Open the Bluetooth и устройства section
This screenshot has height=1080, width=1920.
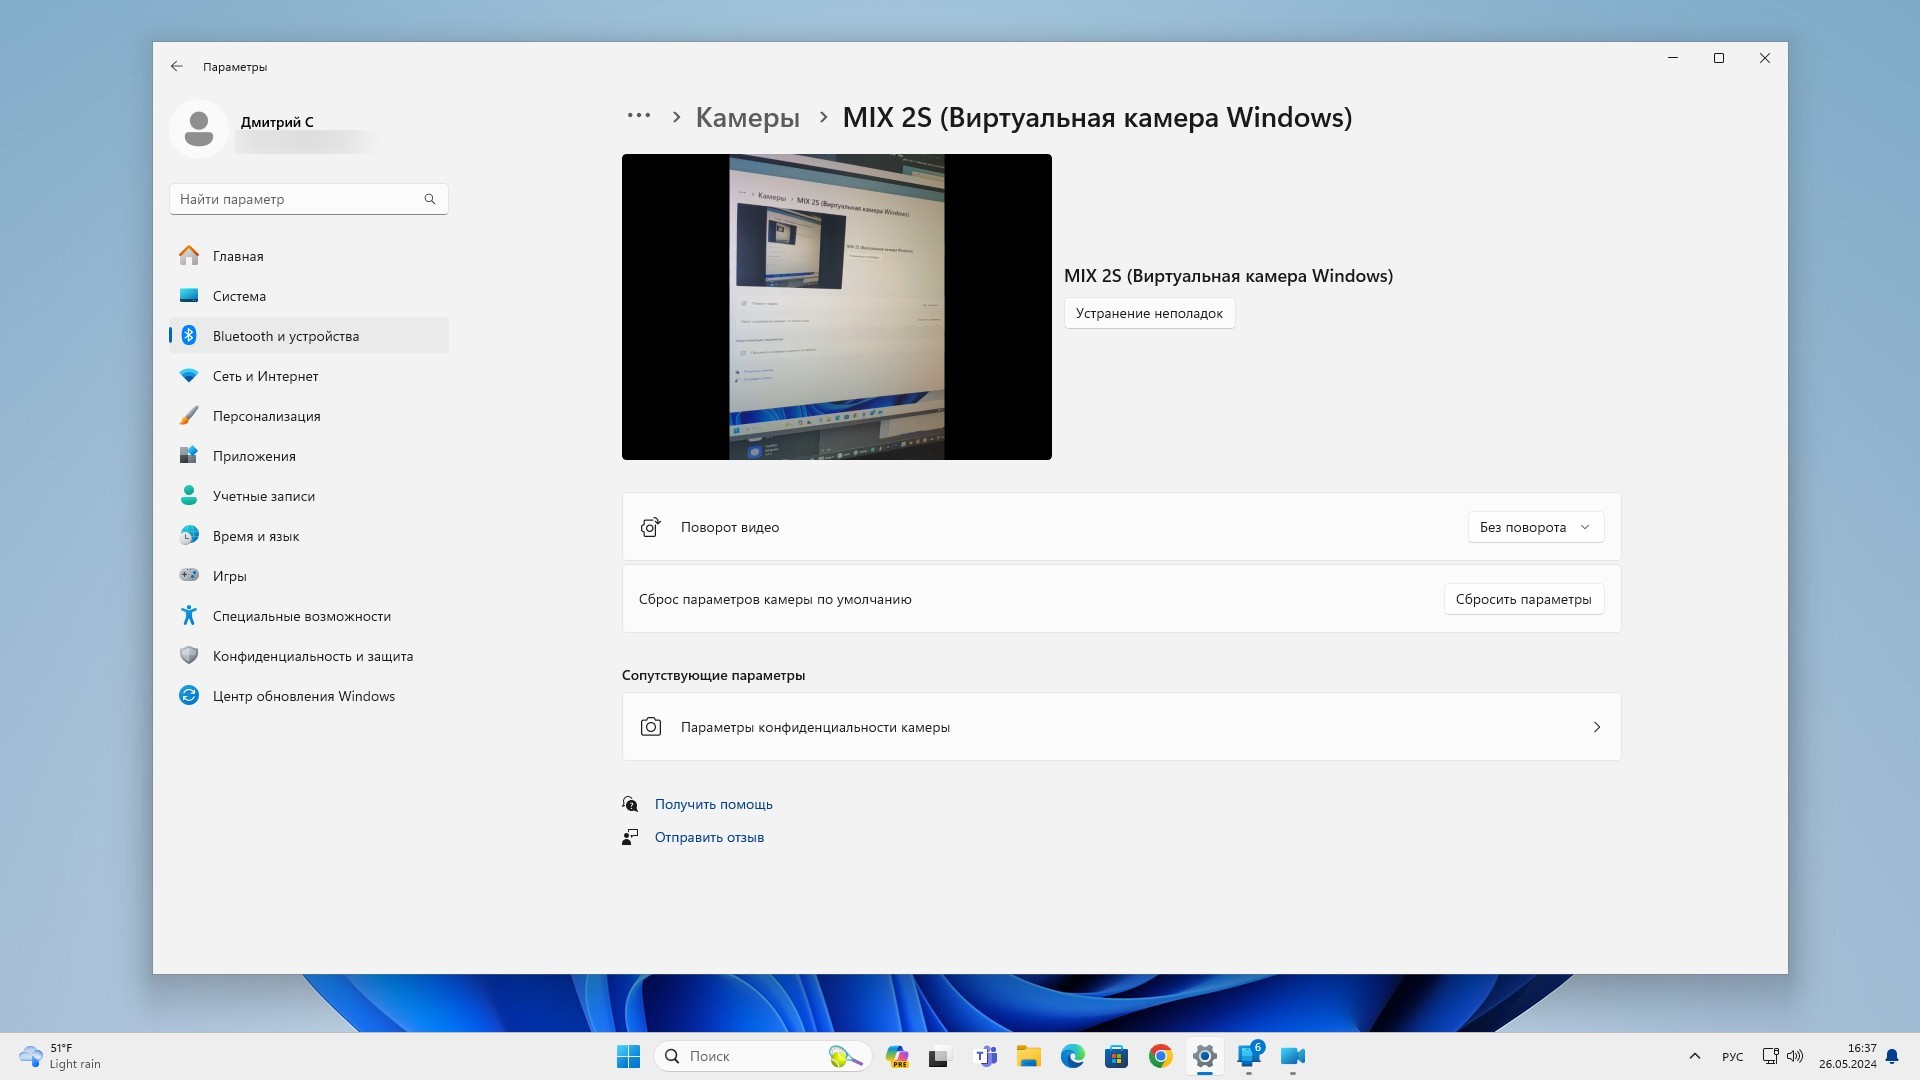[x=285, y=336]
